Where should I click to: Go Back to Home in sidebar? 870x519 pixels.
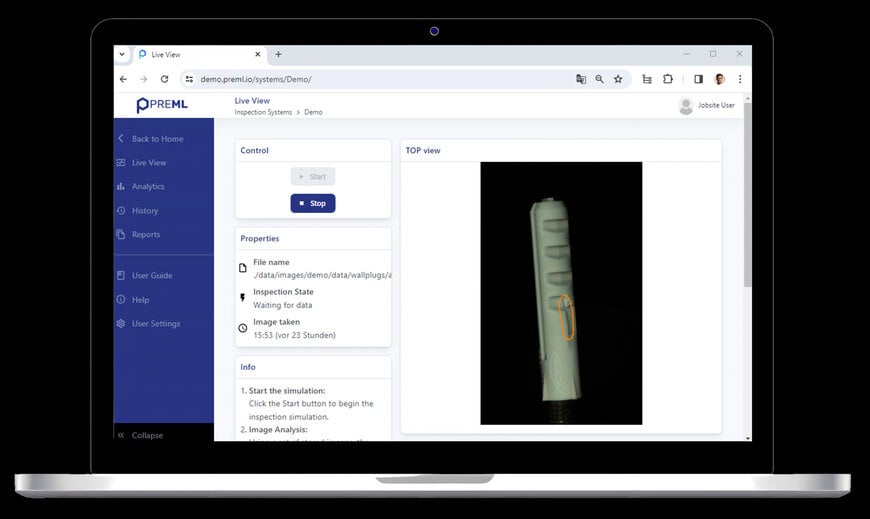coord(158,139)
